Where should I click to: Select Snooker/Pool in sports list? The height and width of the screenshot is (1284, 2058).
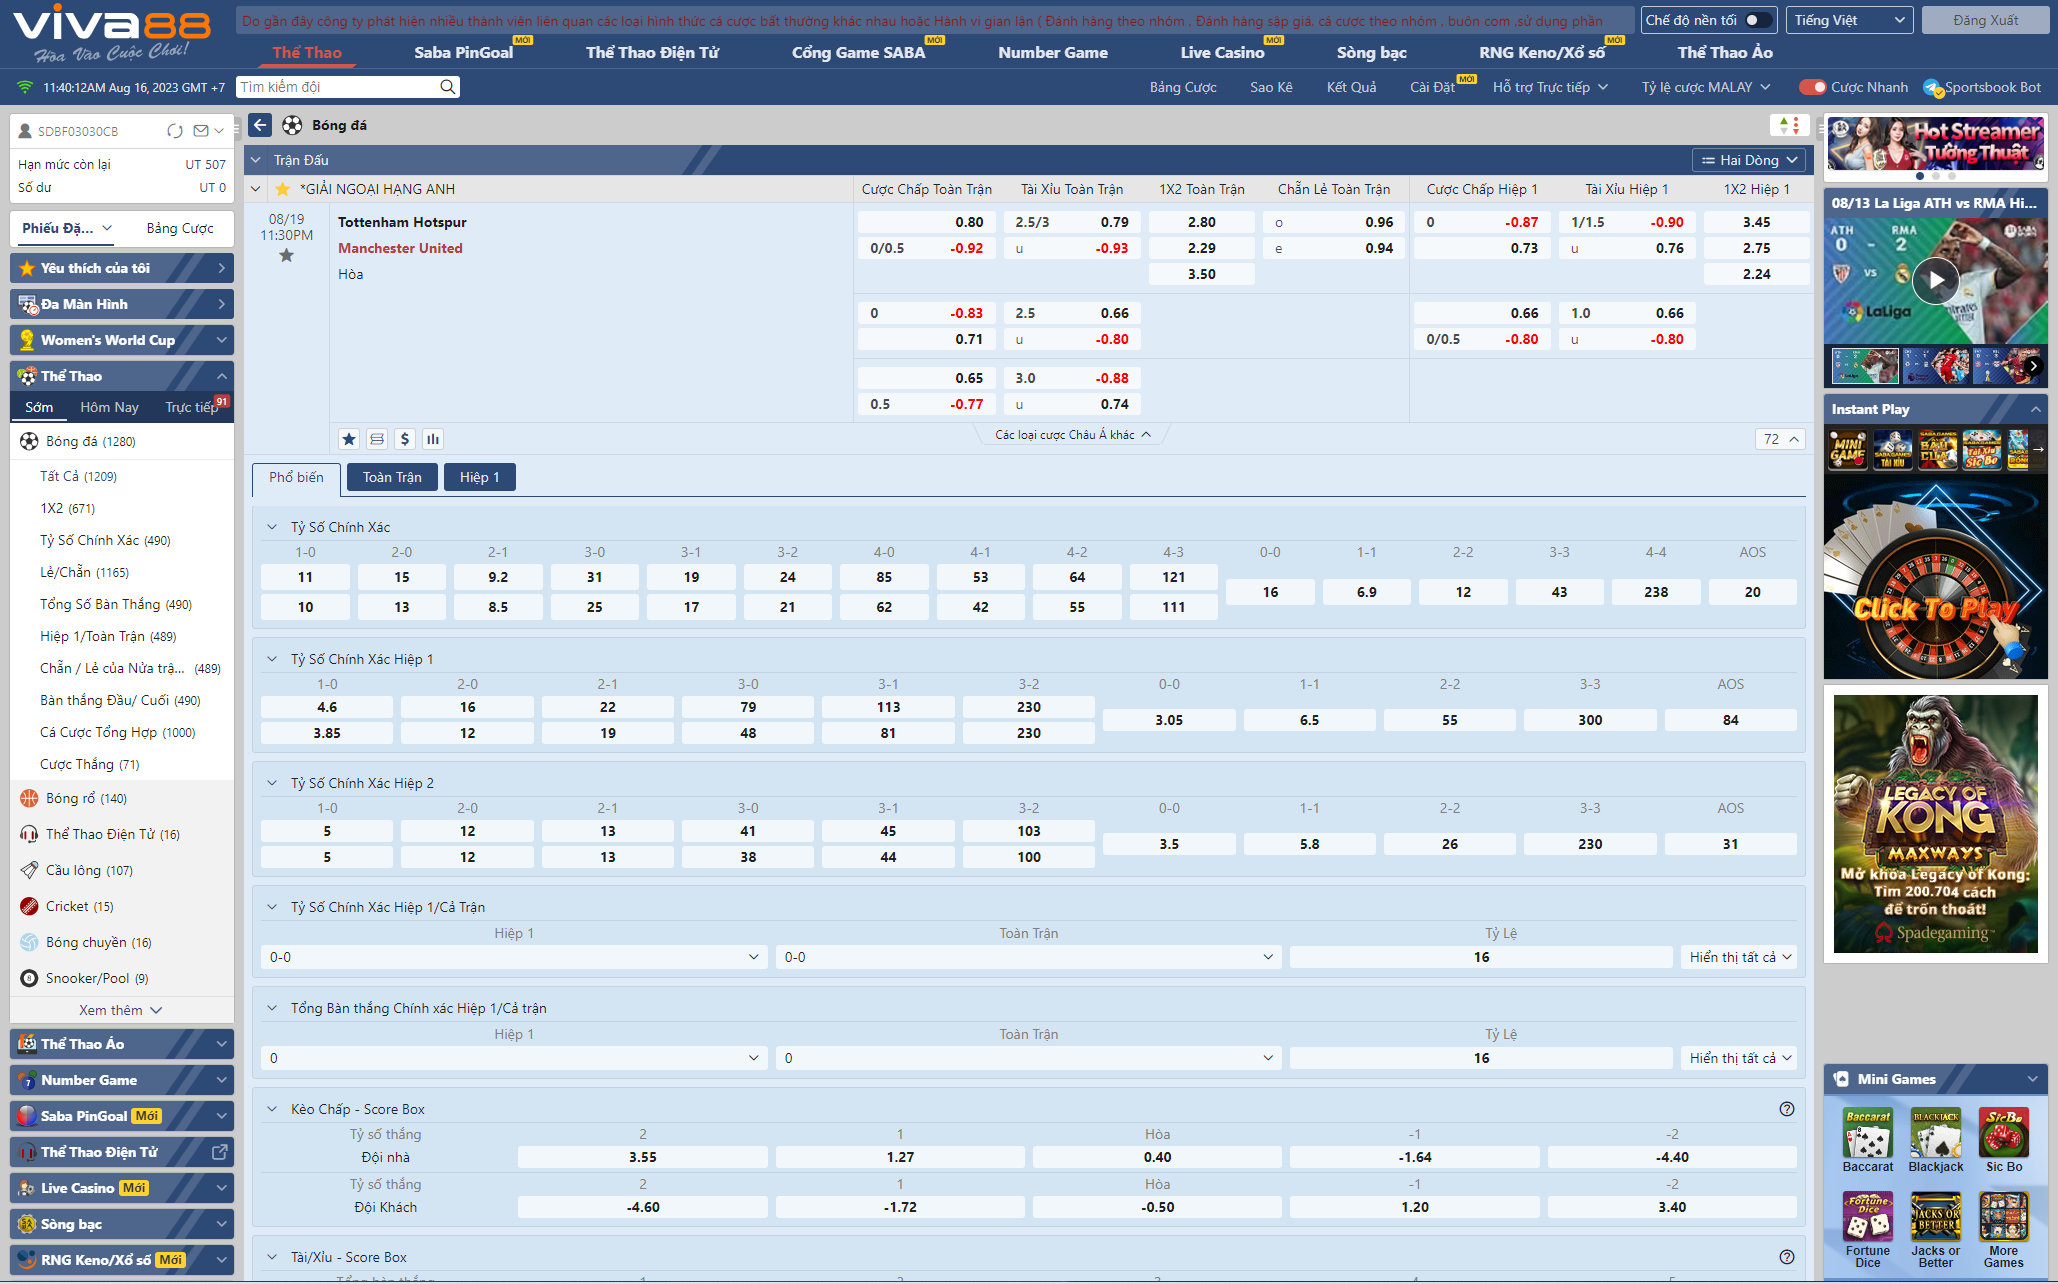coord(122,978)
